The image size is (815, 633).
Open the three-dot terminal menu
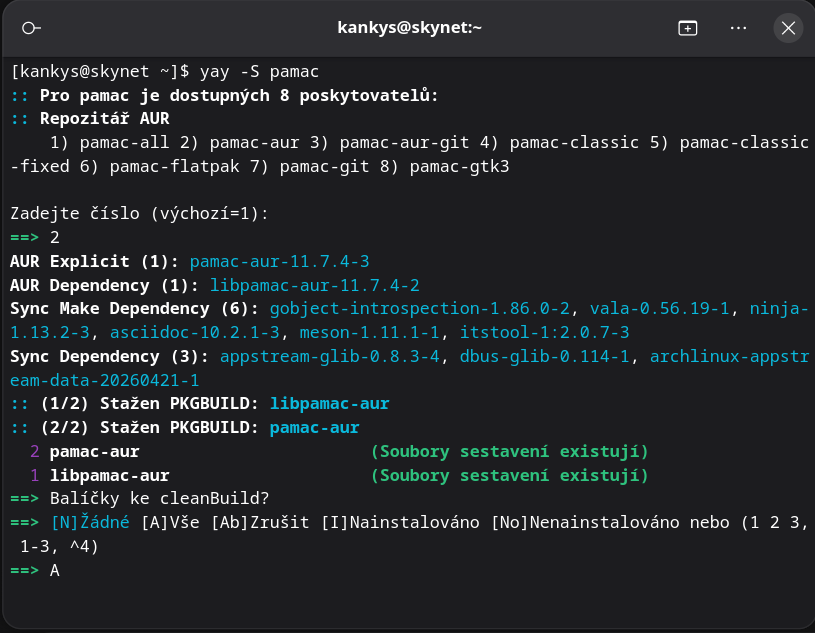pos(739,28)
